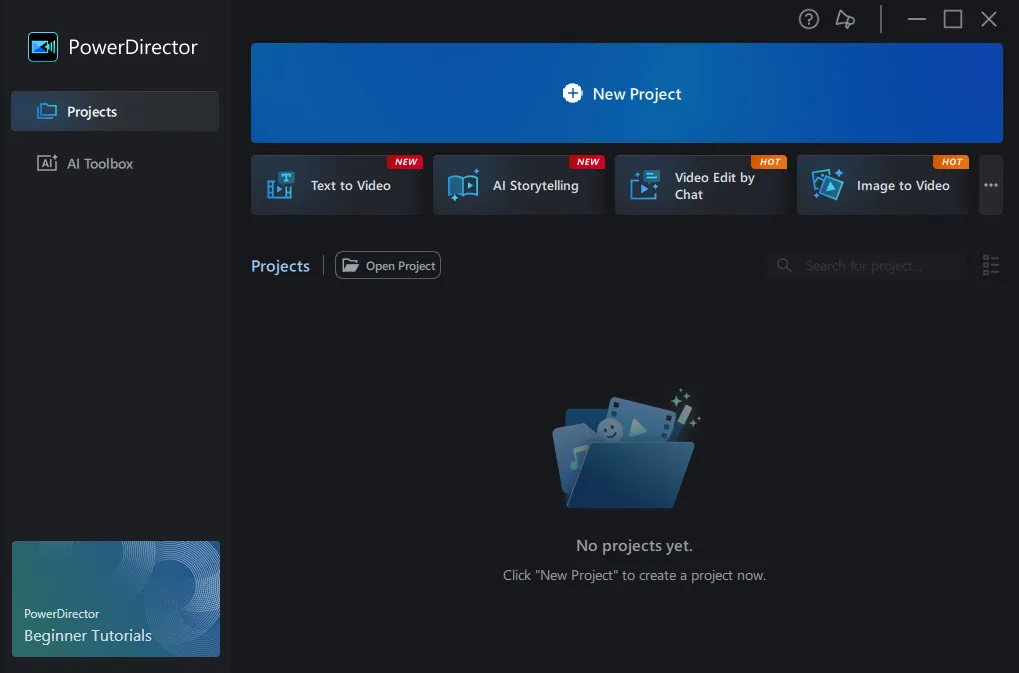Launch the Image to Video tool

click(x=883, y=185)
